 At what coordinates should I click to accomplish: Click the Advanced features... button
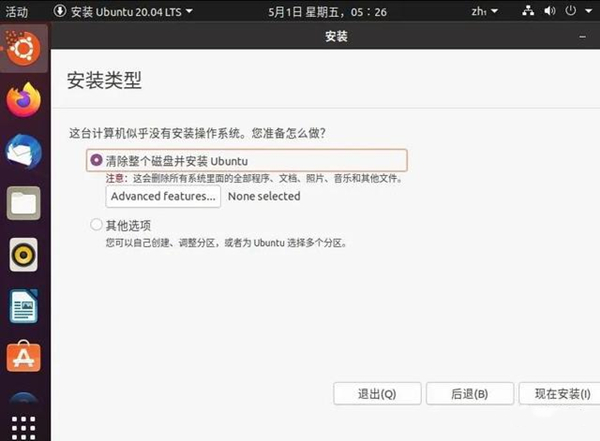coord(163,196)
